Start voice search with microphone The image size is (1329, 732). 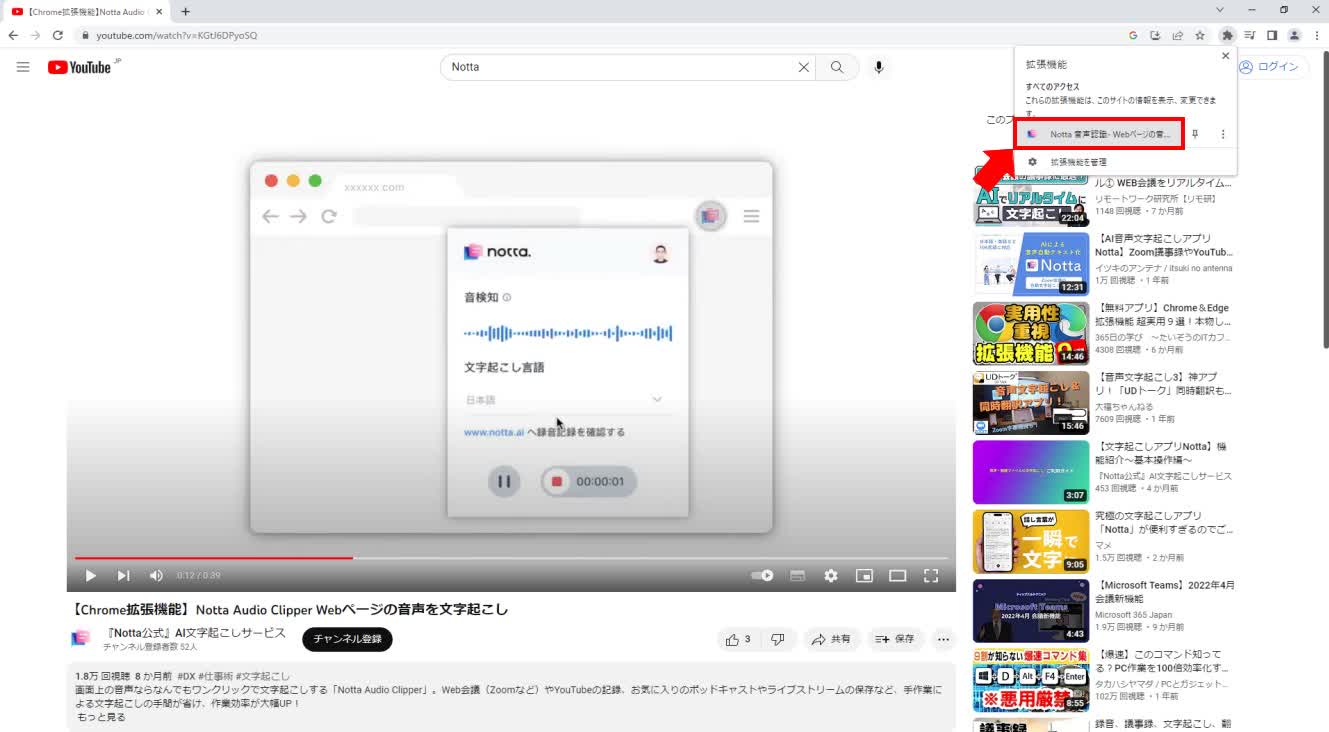click(x=879, y=67)
